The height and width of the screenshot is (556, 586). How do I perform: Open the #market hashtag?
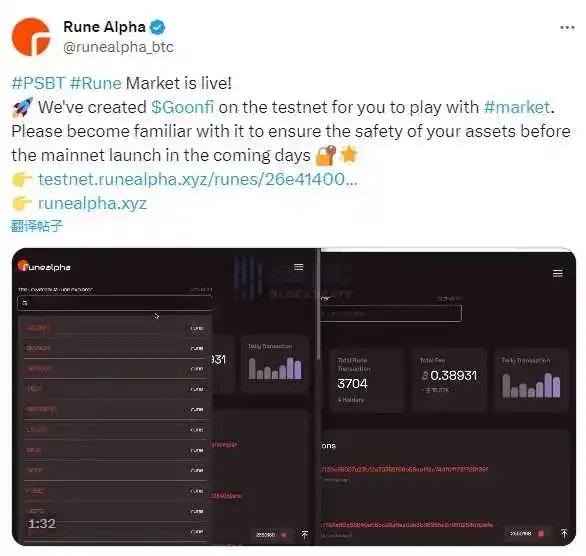tap(517, 107)
